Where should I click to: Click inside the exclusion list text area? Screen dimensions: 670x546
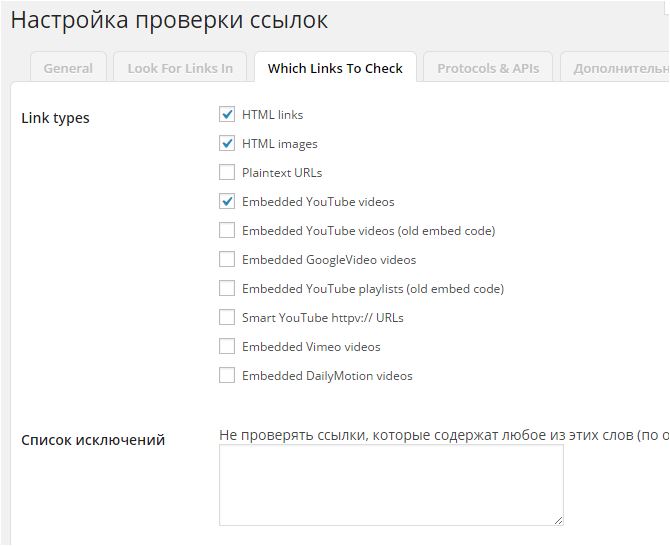click(x=391, y=485)
